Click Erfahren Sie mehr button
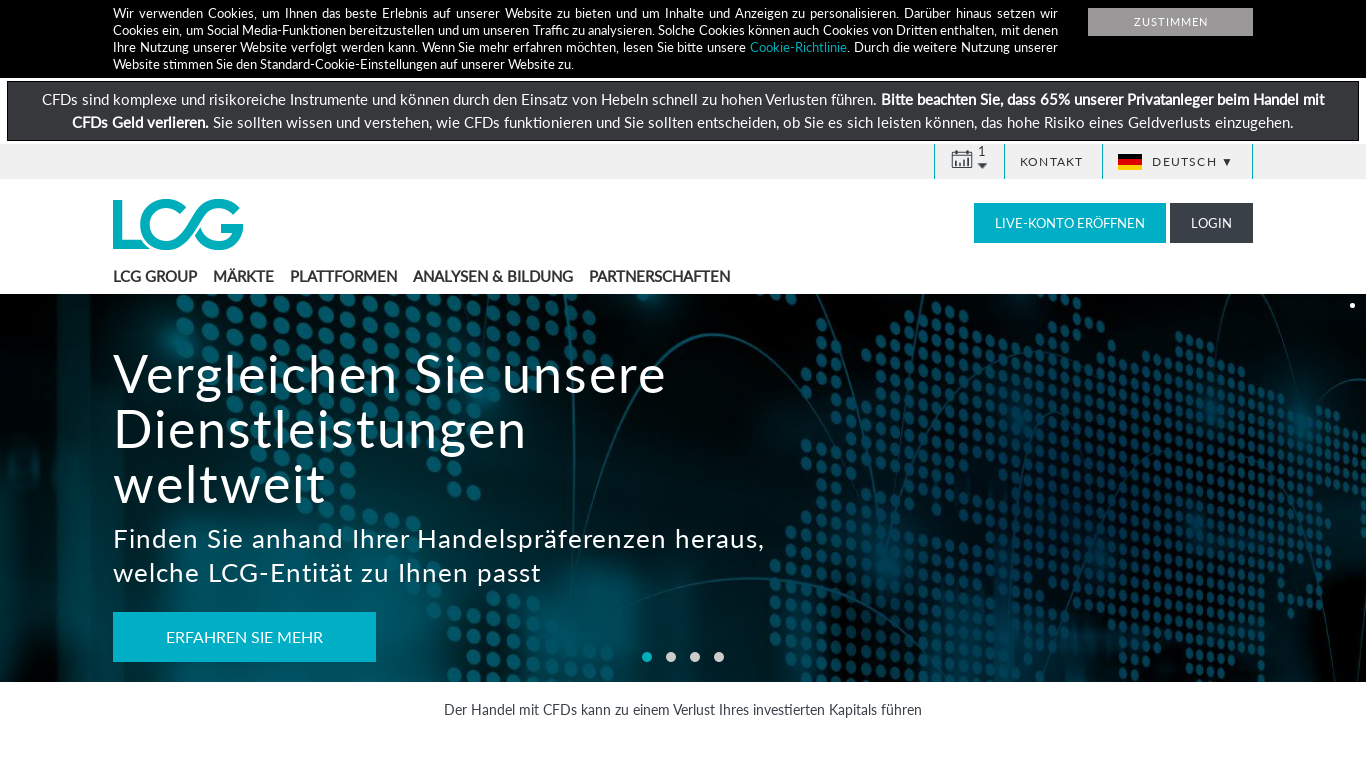This screenshot has height=768, width=1366. (244, 637)
